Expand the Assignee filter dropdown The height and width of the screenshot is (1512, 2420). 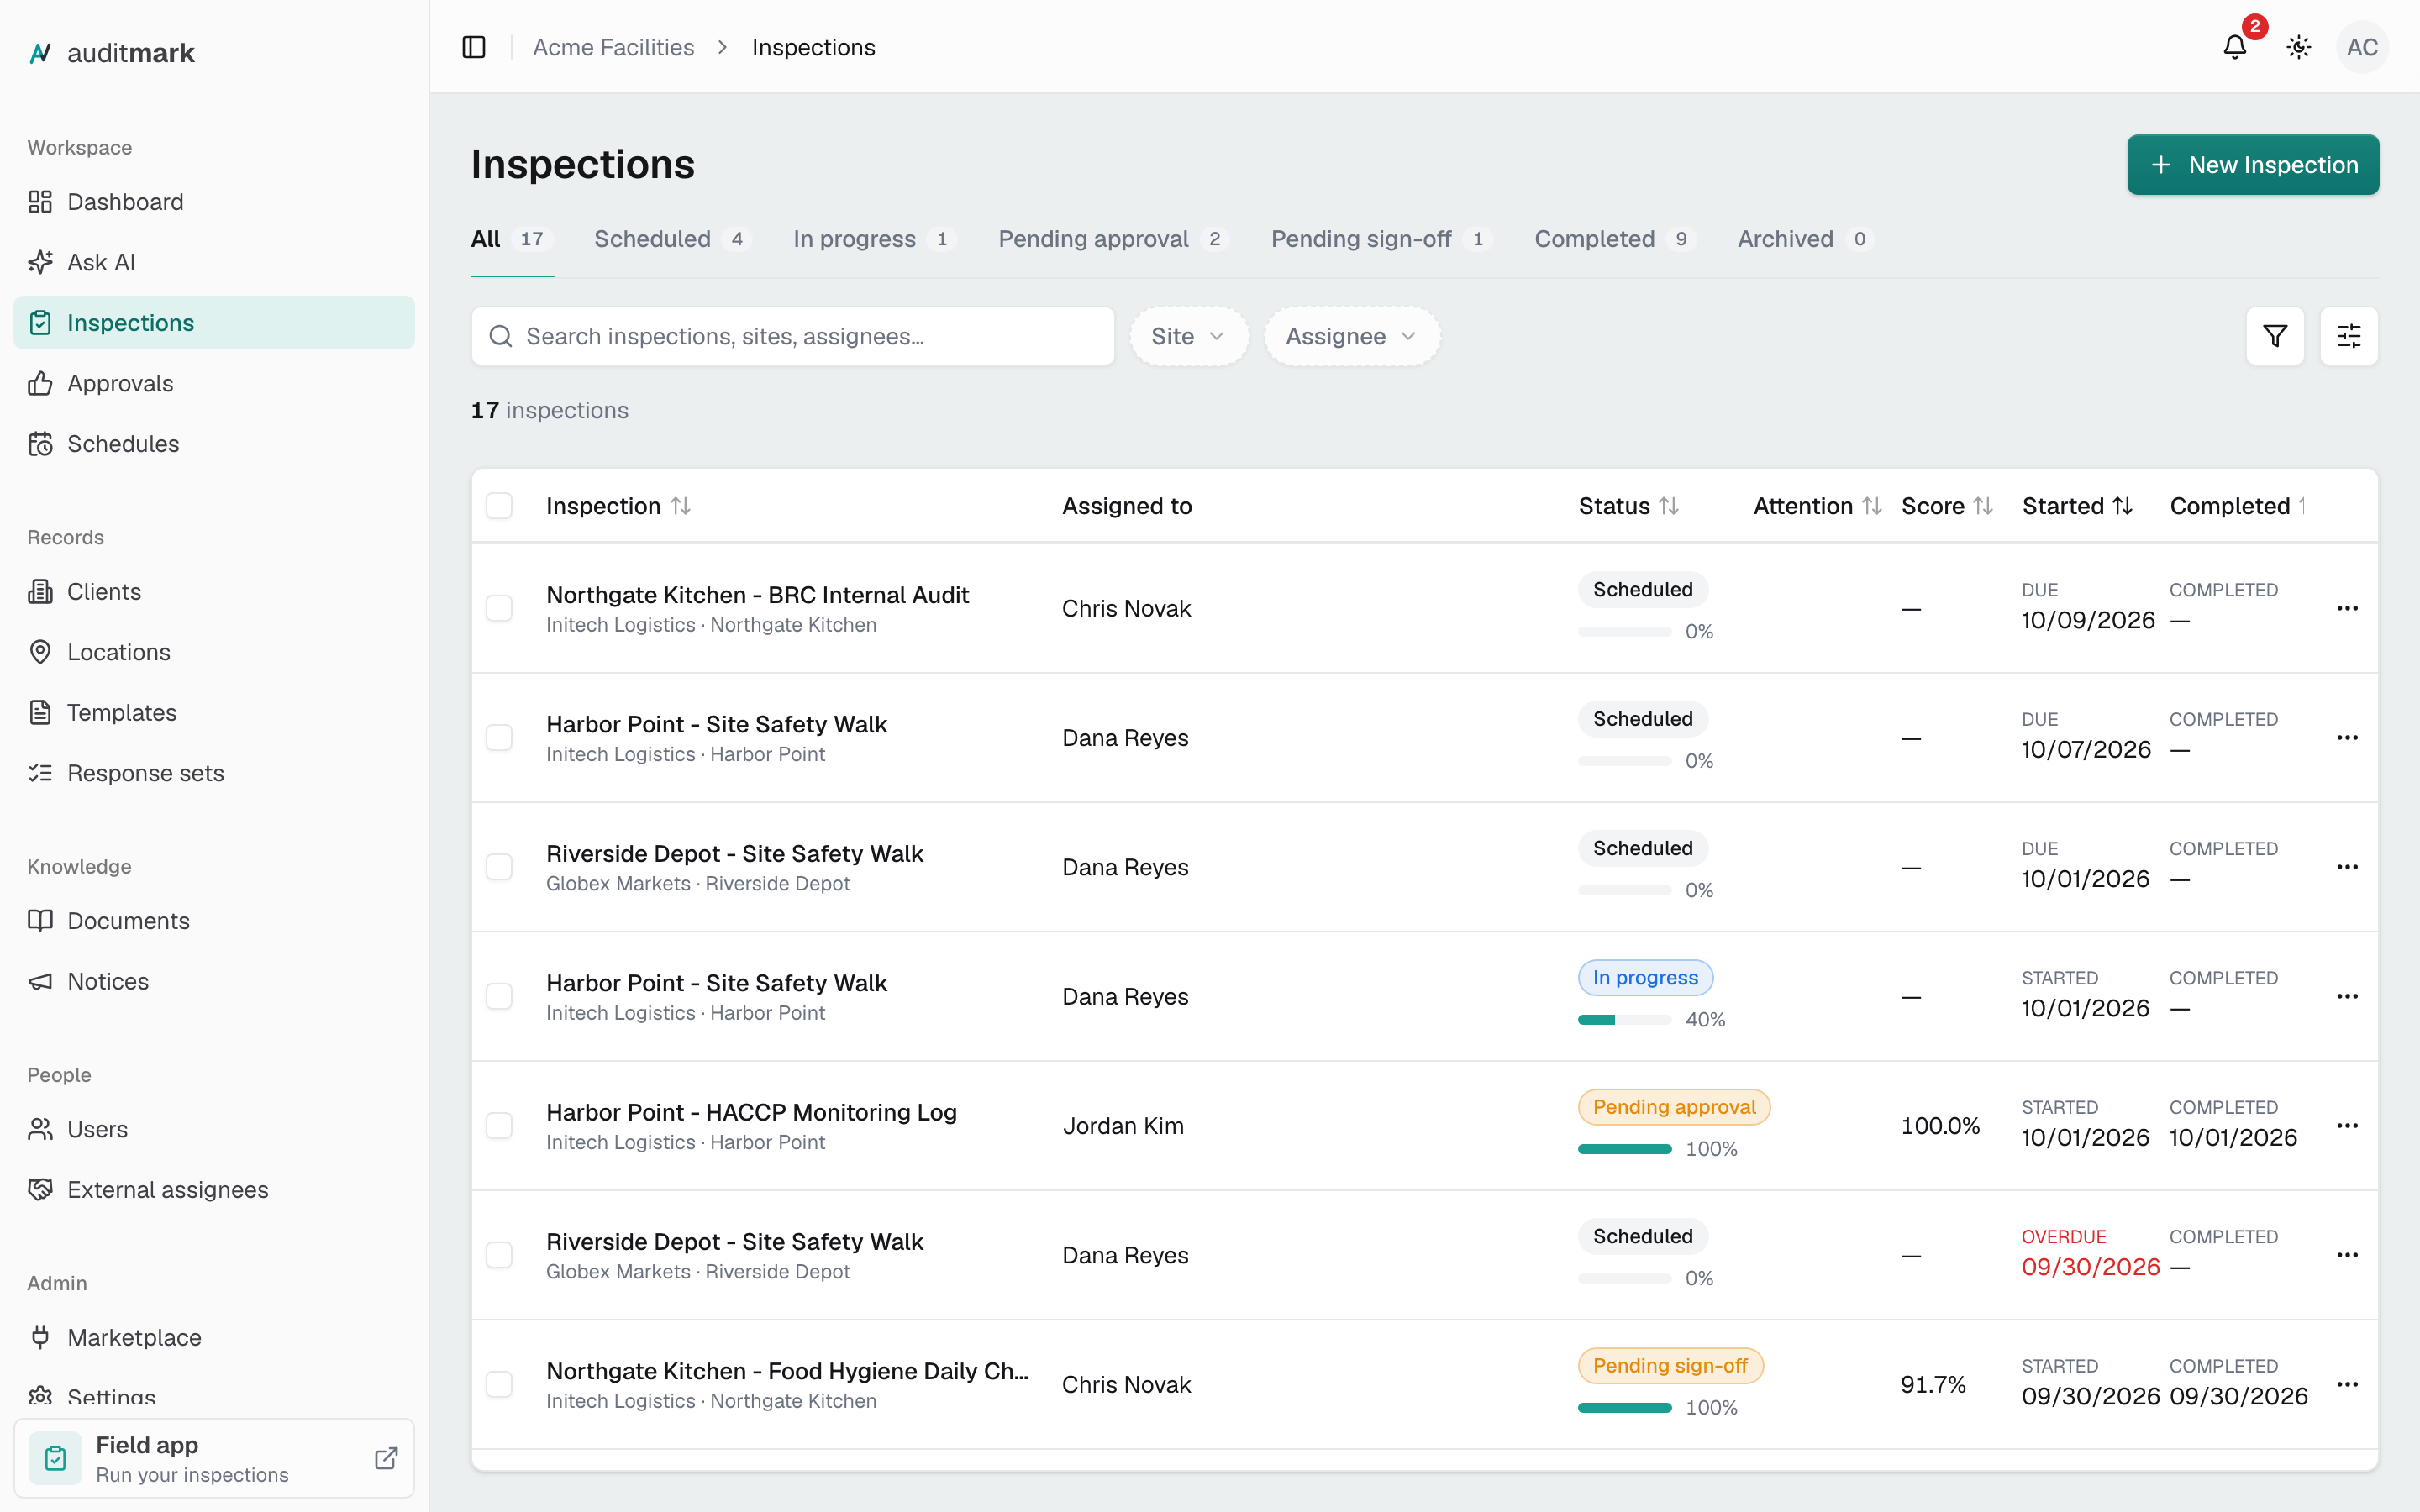[1351, 336]
